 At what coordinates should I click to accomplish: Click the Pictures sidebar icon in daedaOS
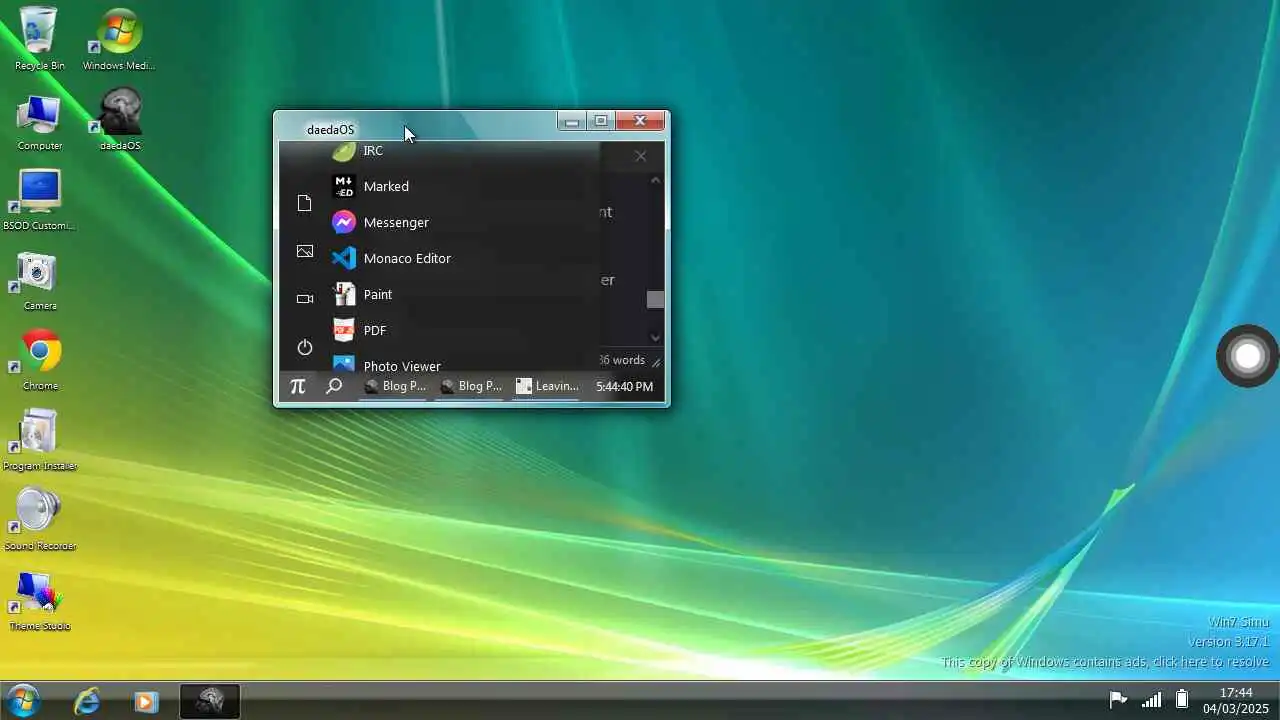(305, 251)
